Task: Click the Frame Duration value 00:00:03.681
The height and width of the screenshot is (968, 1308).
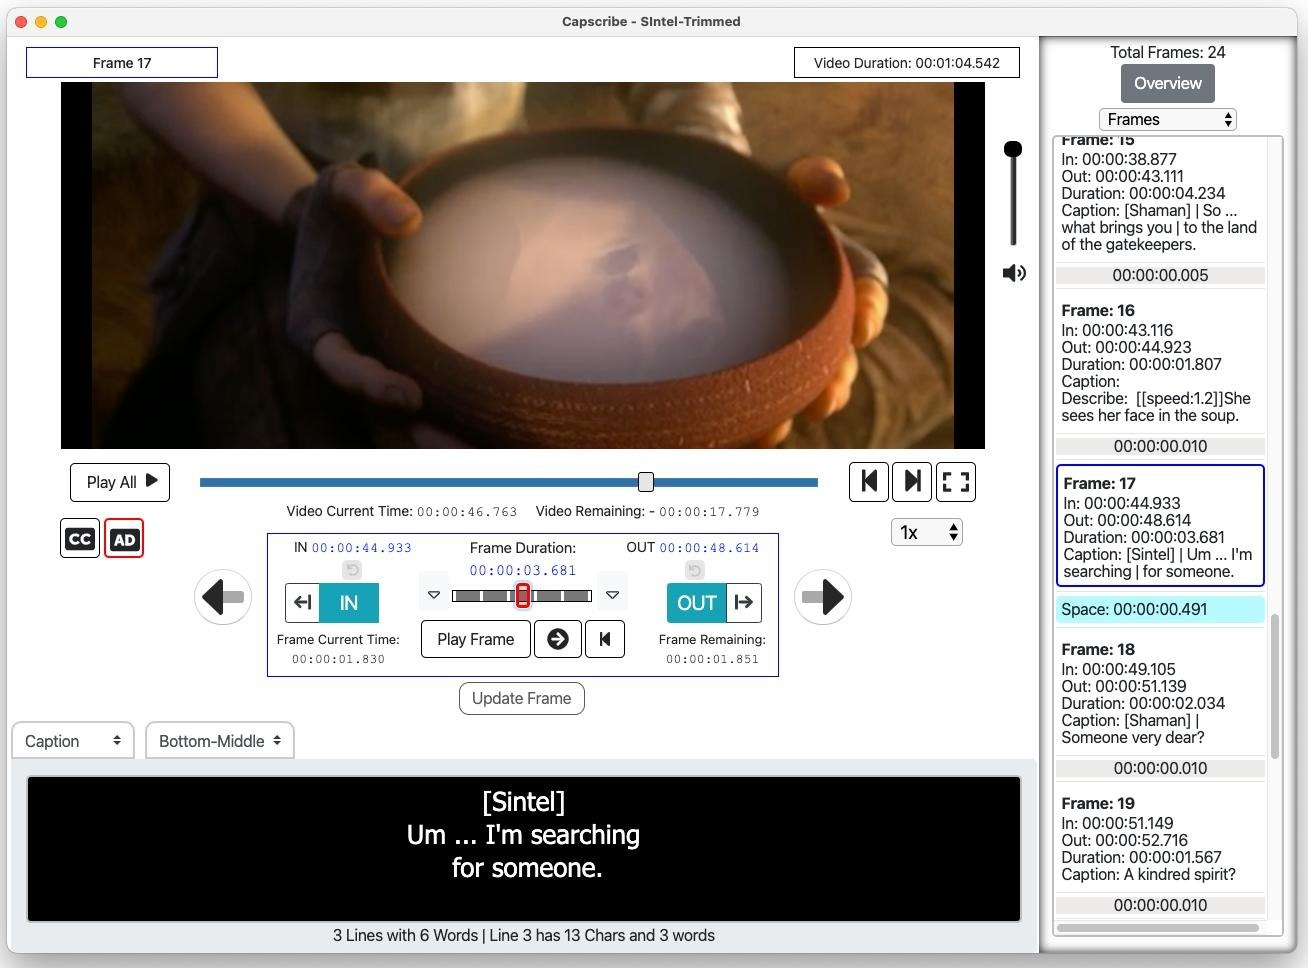Action: click(x=523, y=571)
